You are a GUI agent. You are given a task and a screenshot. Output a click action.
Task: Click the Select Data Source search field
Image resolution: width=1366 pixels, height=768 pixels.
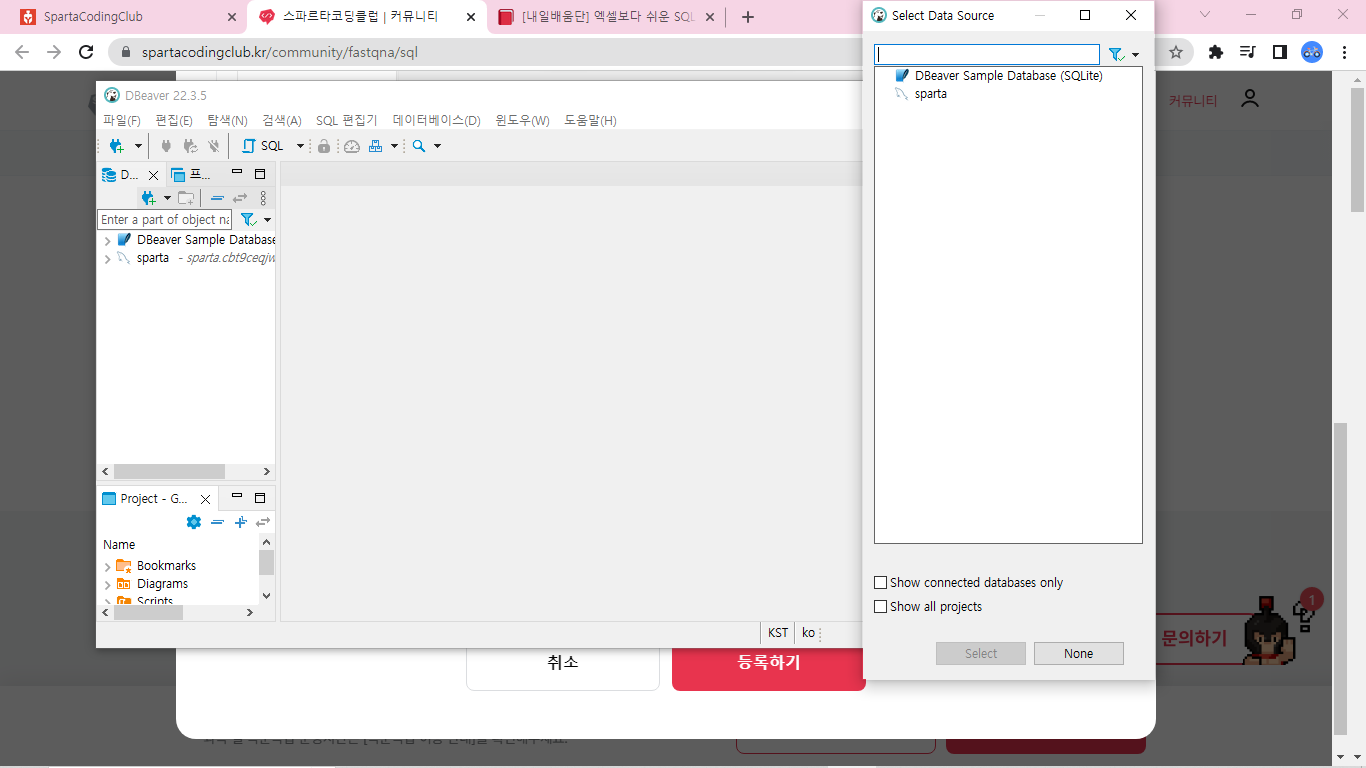click(987, 55)
